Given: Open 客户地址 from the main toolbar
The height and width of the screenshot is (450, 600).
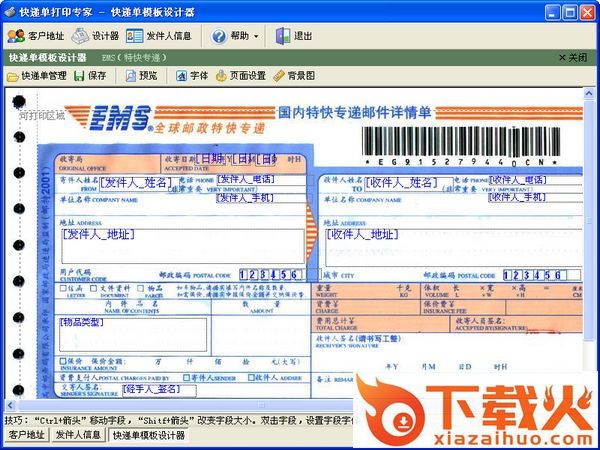Looking at the screenshot, I should (36, 36).
